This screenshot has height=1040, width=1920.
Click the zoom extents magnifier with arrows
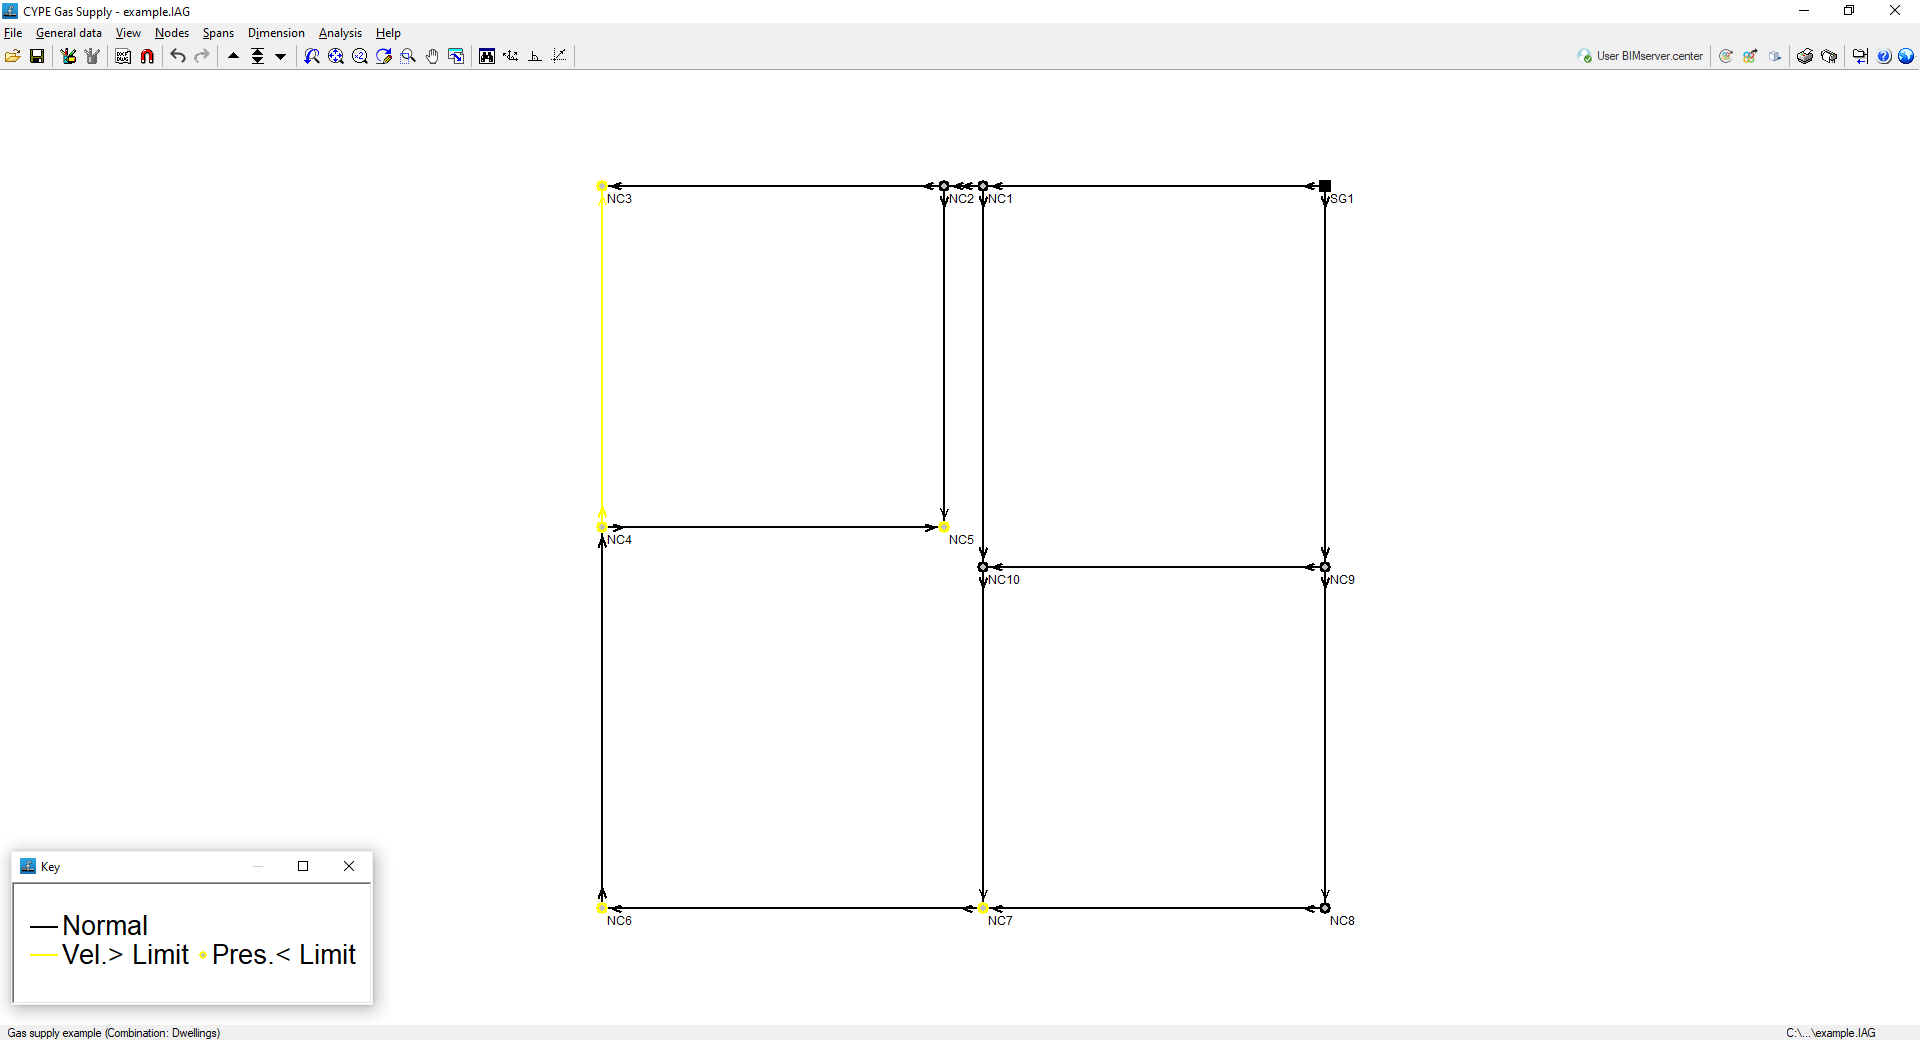[x=336, y=56]
